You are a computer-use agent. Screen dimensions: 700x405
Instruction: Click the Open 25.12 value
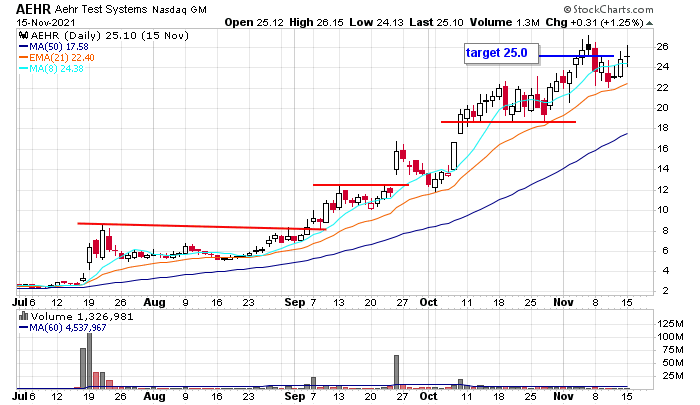pos(254,22)
